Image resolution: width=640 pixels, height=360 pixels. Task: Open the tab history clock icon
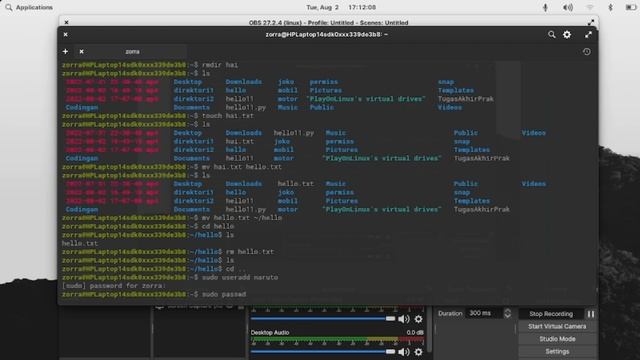[x=587, y=52]
